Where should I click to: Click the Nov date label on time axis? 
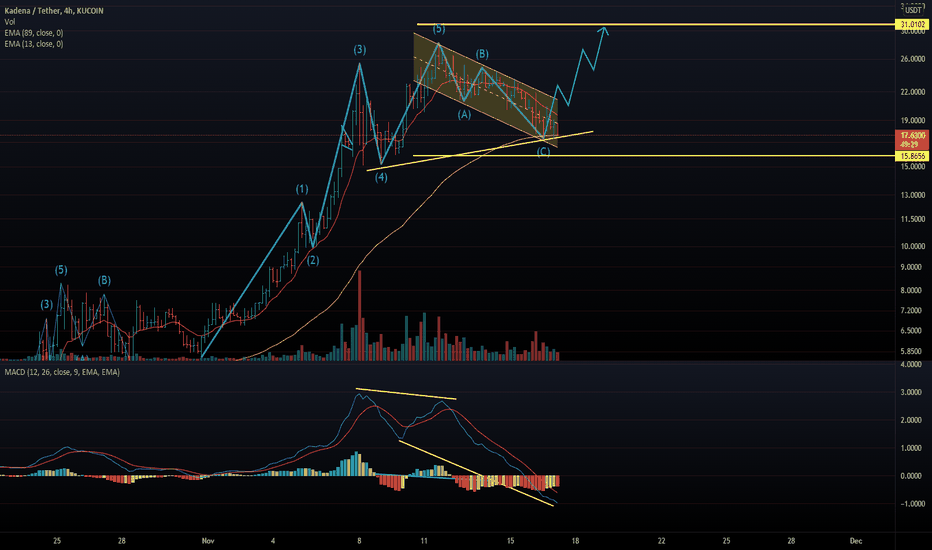[208, 541]
